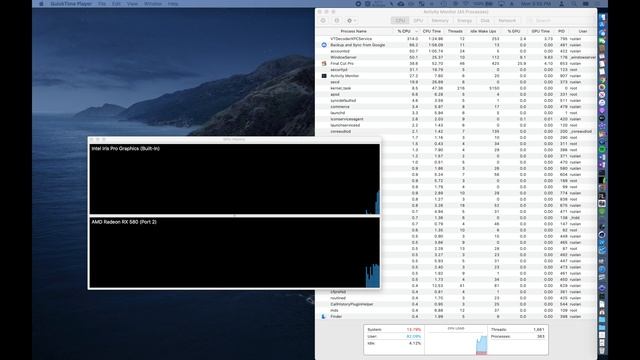Select the routined process row
Screen dimensions: 640x360
(x=456, y=298)
